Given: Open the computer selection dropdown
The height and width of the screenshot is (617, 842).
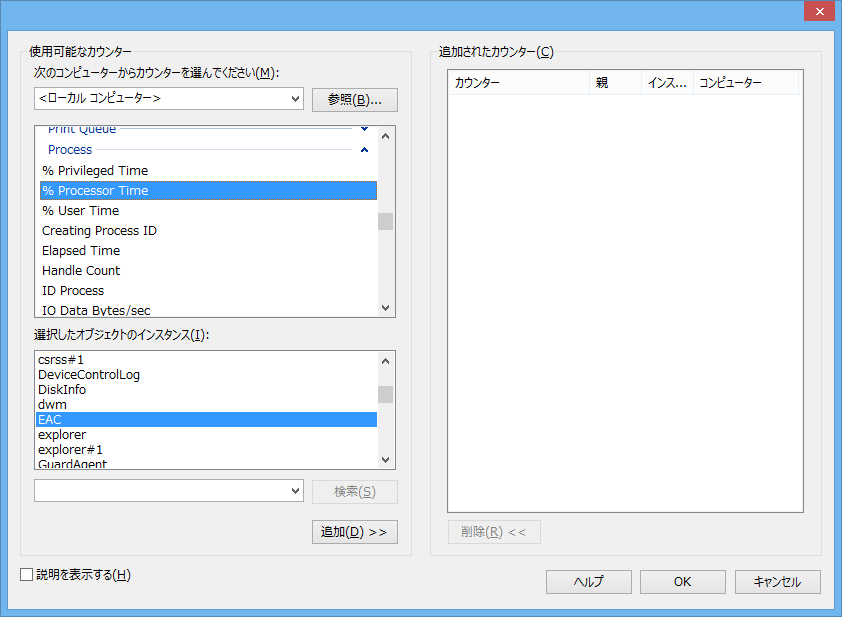Looking at the screenshot, I should (294, 99).
